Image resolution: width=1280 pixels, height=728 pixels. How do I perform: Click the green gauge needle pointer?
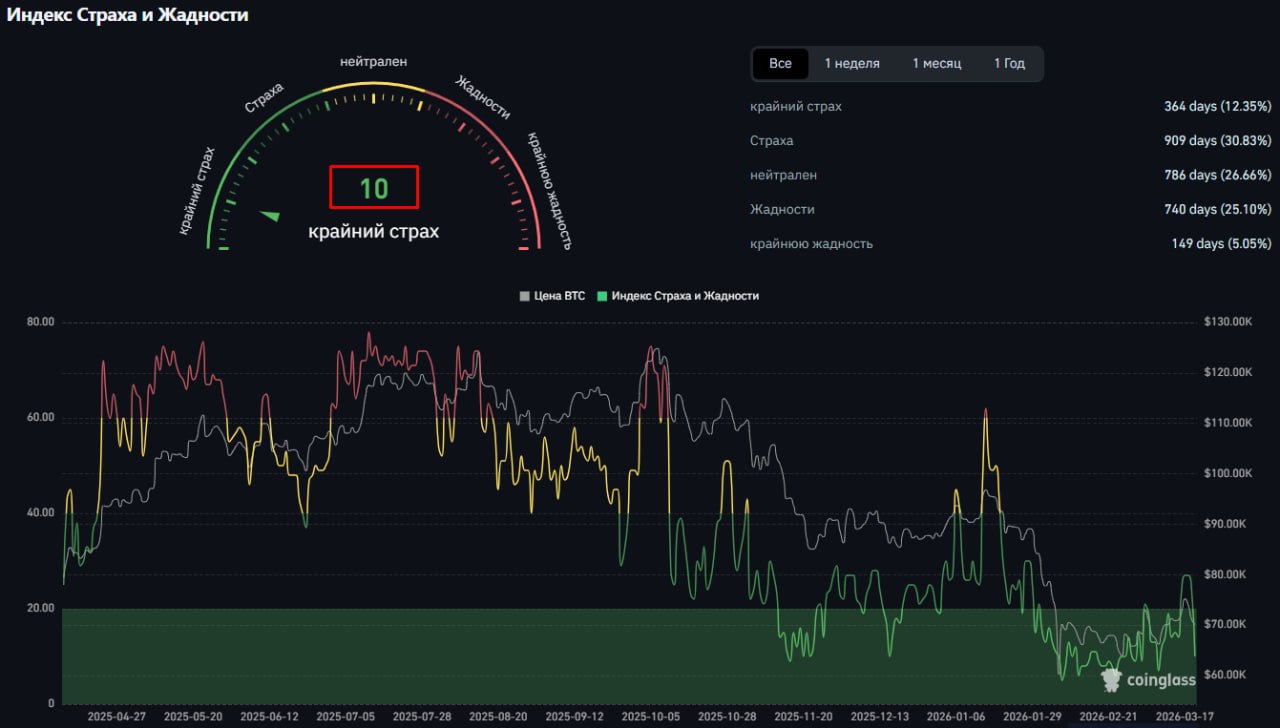(270, 215)
